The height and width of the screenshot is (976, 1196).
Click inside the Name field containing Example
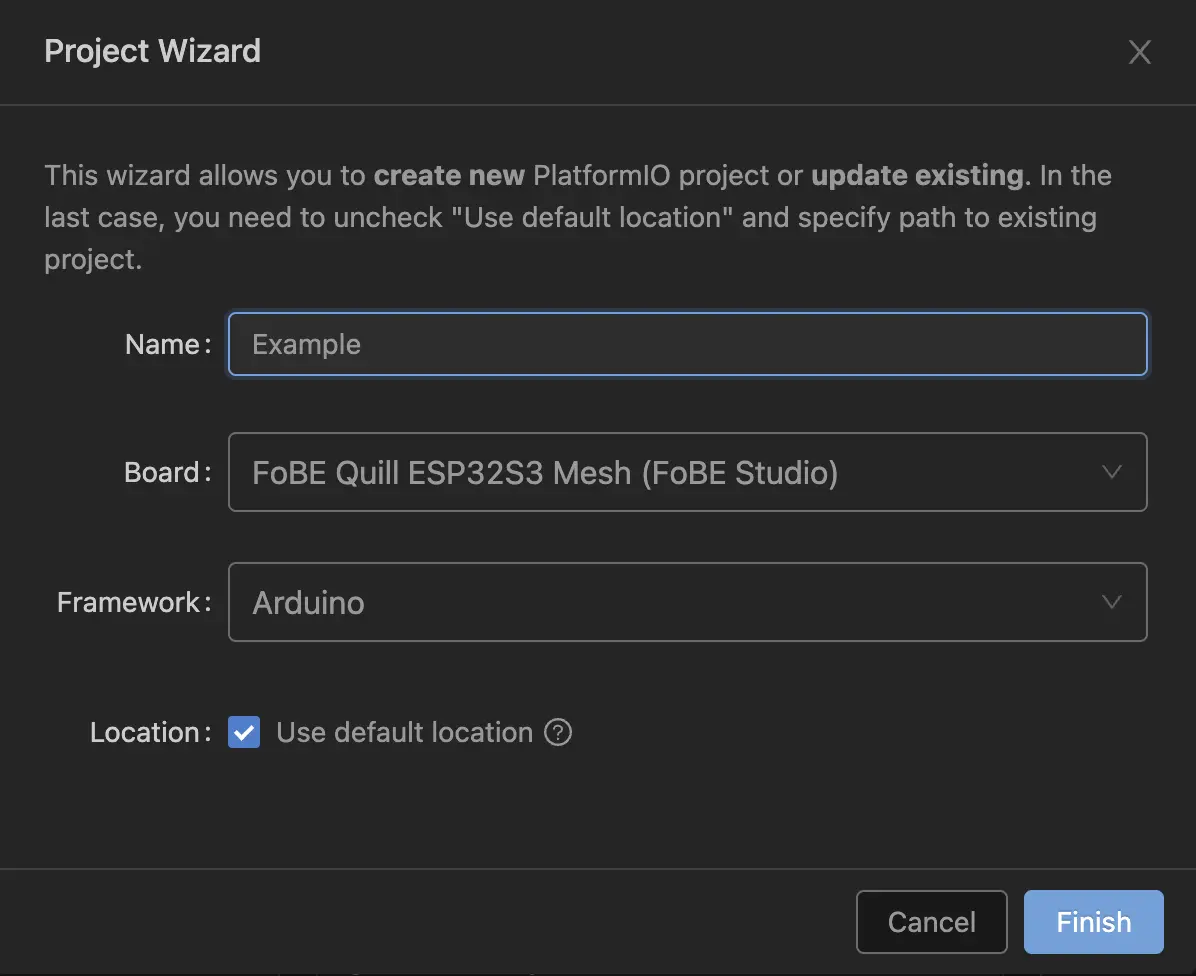pos(687,344)
